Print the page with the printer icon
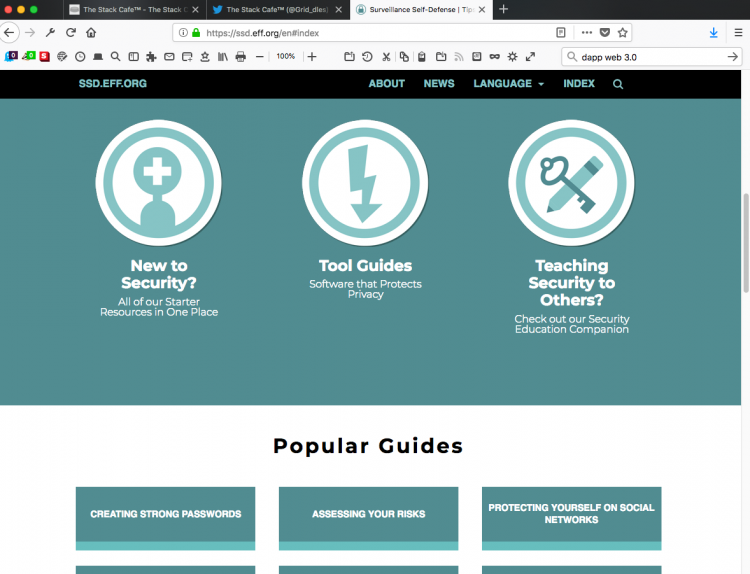Screen dimensions: 750x574 [x=241, y=56]
